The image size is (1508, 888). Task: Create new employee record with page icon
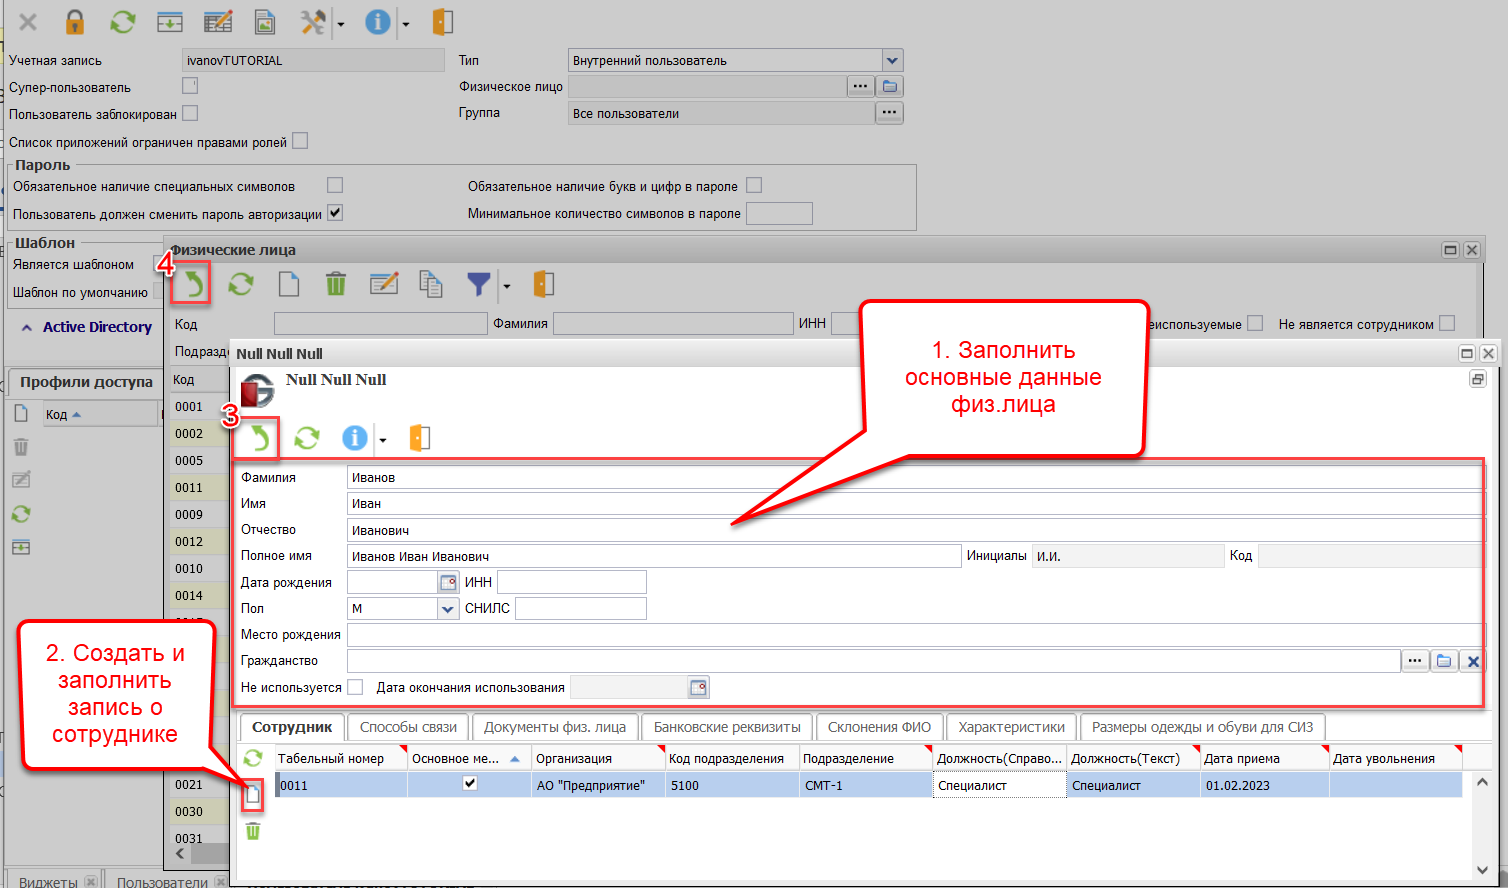pyautogui.click(x=253, y=795)
